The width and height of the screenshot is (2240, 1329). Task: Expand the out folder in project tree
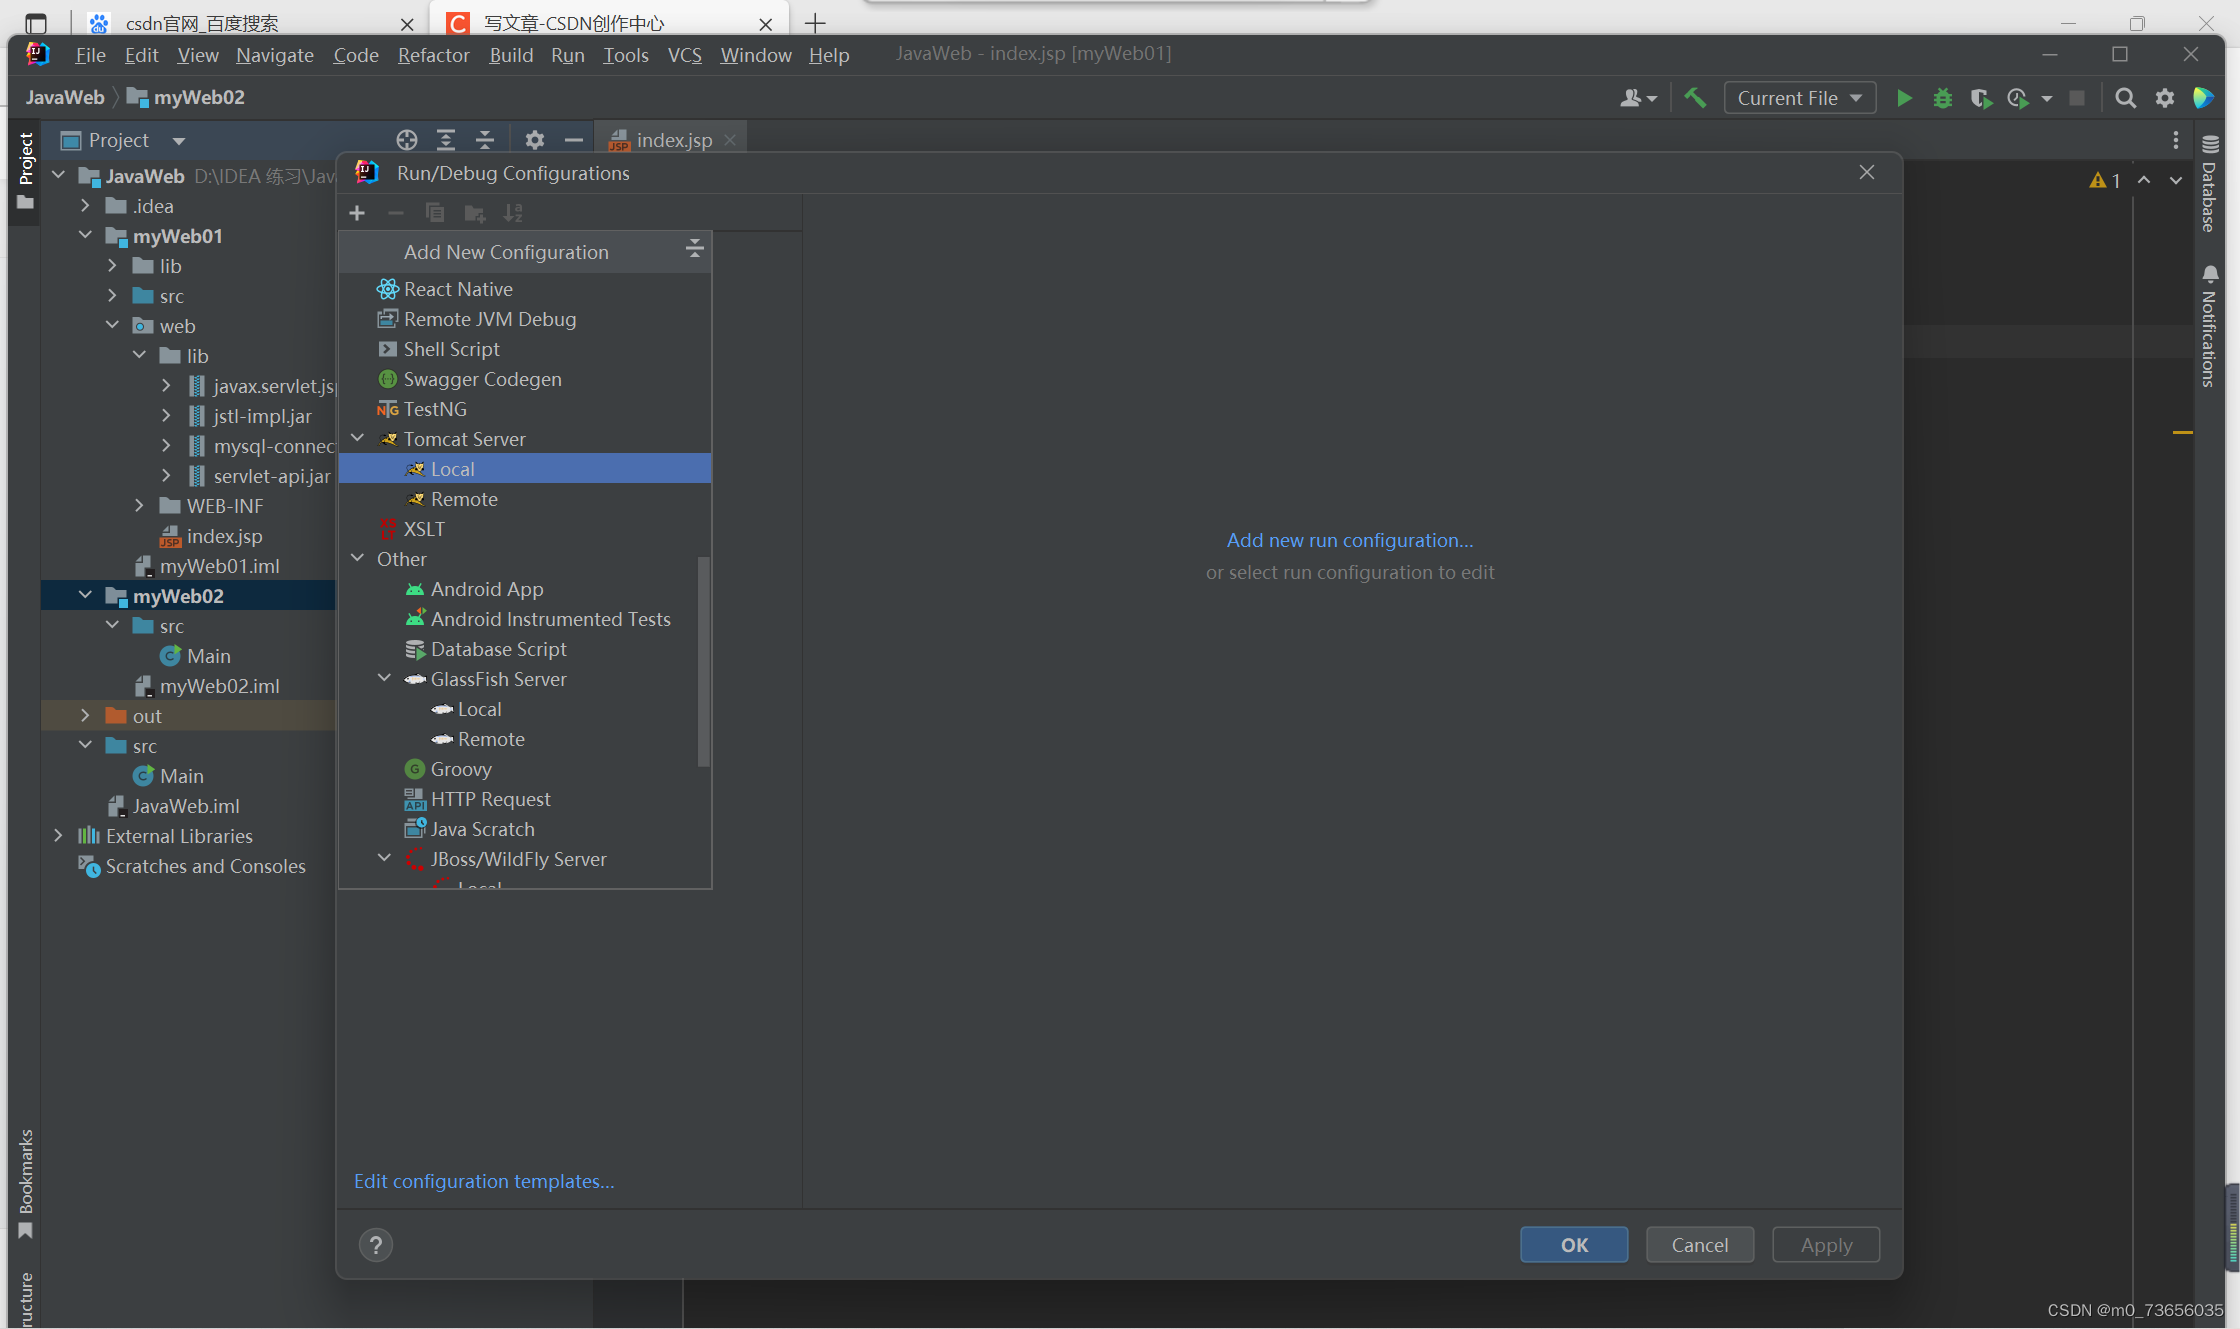click(x=85, y=716)
